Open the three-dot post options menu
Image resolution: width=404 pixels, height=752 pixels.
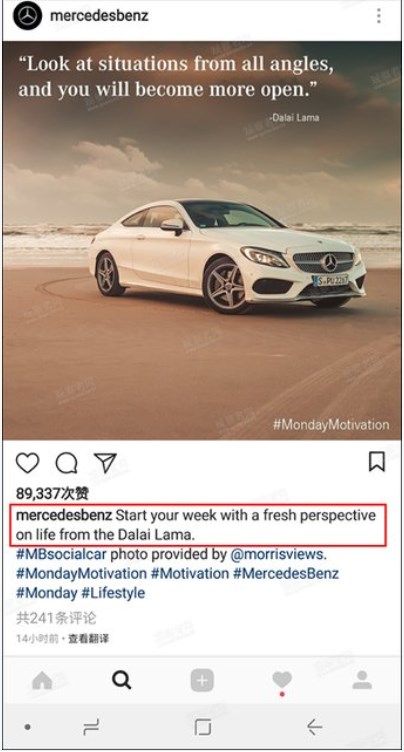[x=379, y=16]
